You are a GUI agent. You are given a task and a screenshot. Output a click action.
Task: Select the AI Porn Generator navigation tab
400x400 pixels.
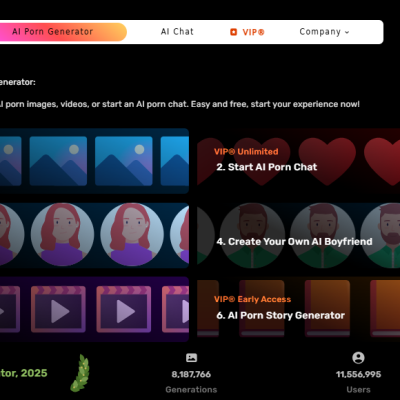click(53, 32)
